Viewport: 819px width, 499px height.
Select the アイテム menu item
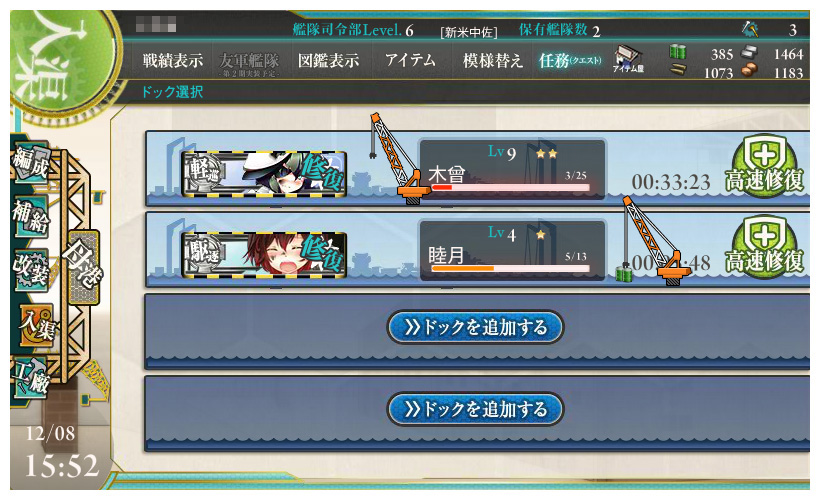[x=411, y=61]
